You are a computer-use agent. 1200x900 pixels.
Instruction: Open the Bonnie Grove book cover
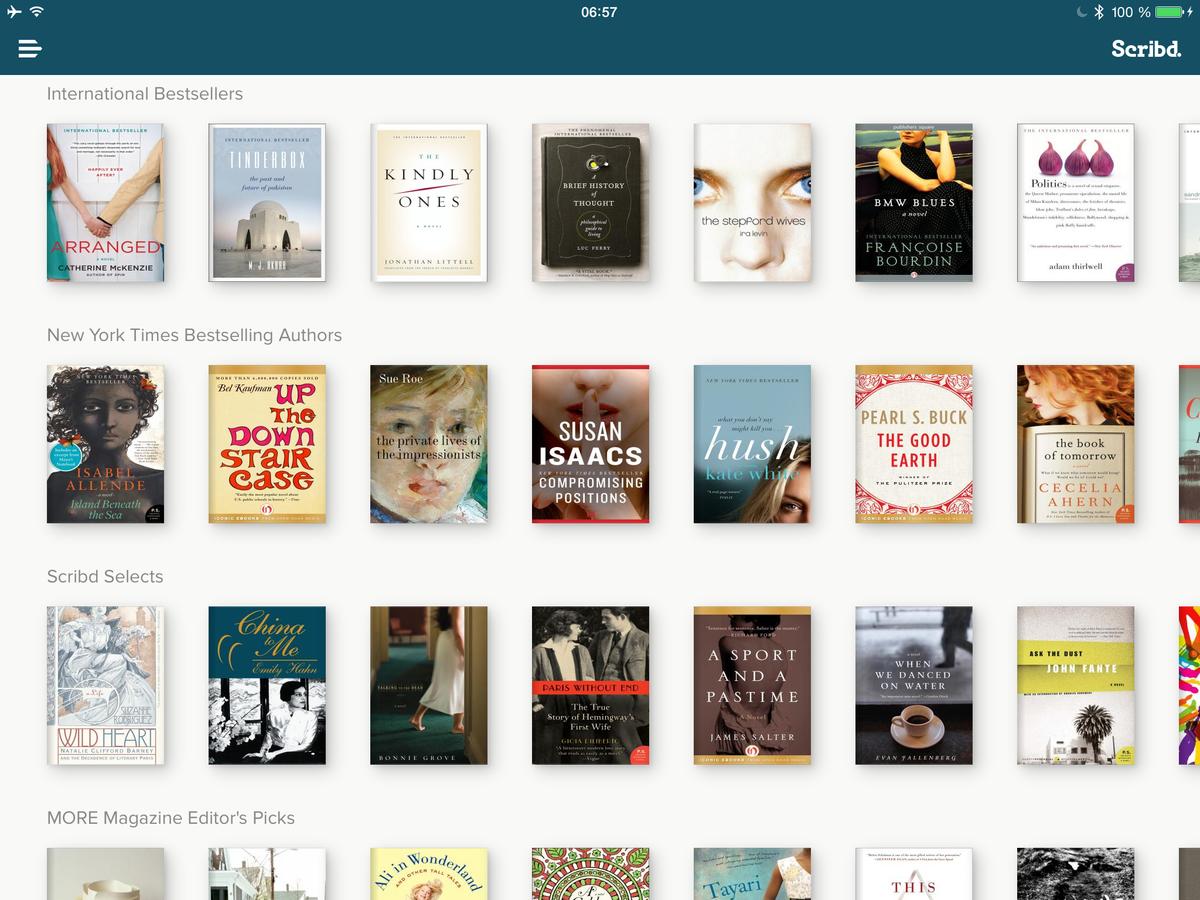click(x=429, y=685)
